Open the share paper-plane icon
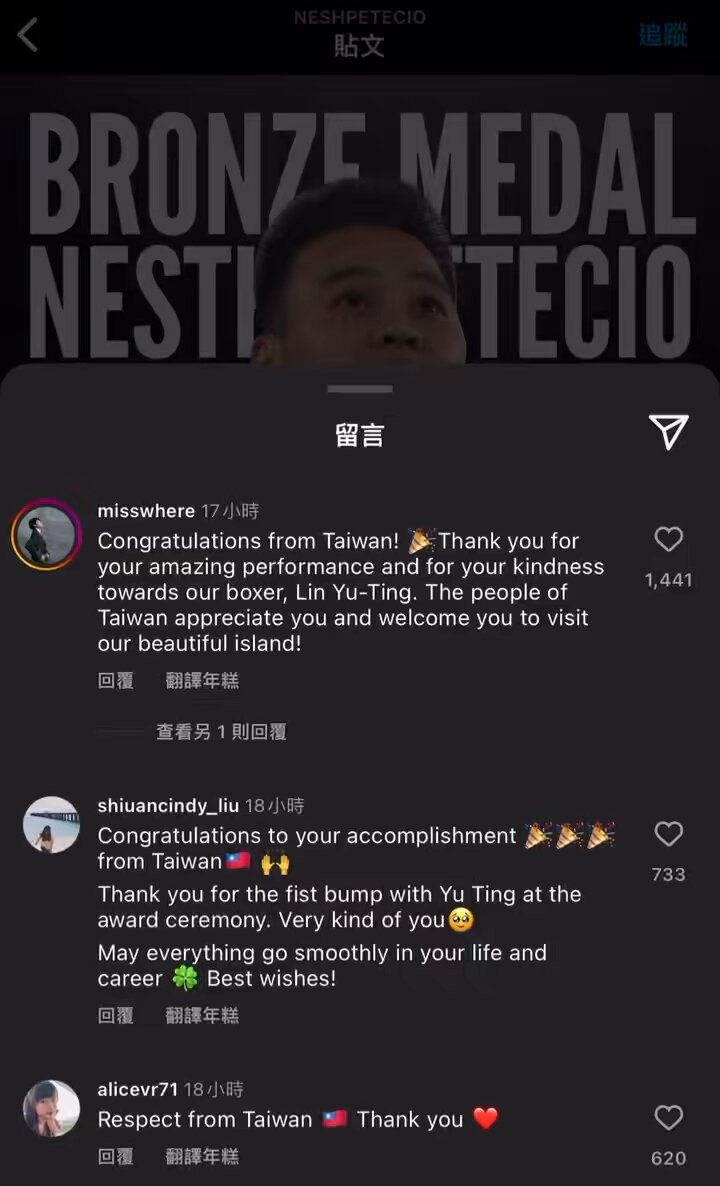The width and height of the screenshot is (720, 1186). click(669, 432)
